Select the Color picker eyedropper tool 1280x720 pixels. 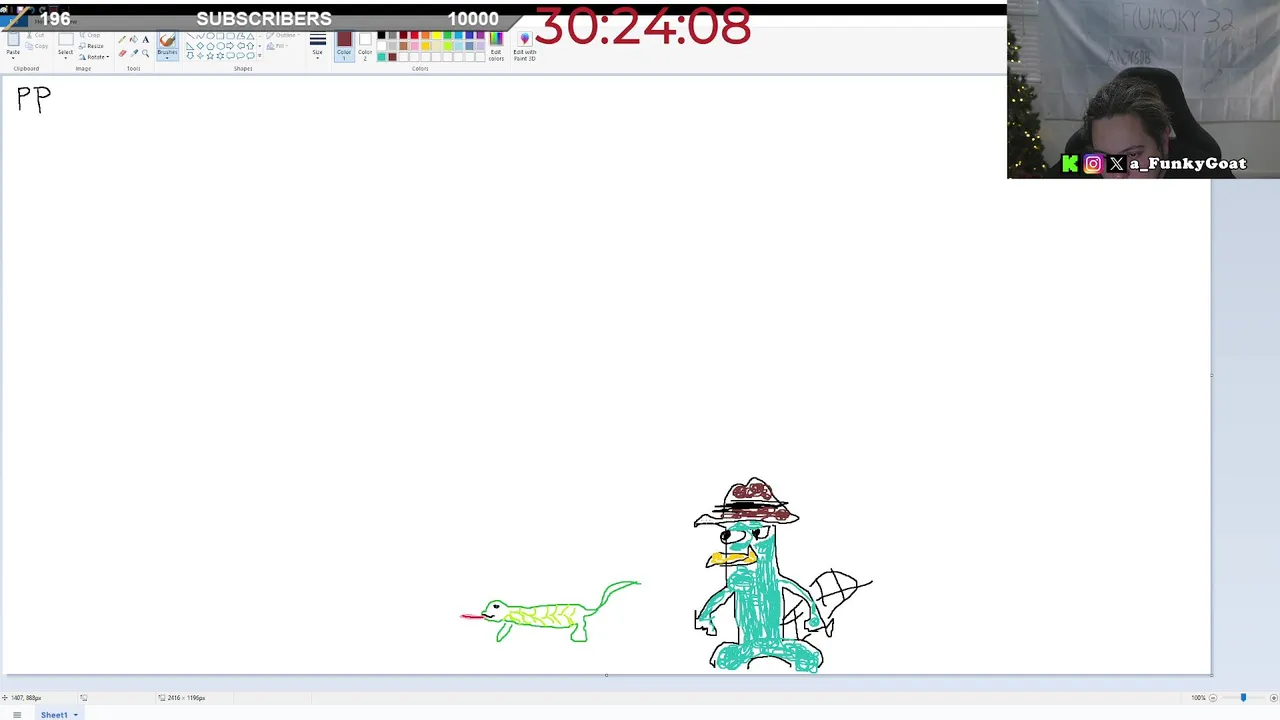[134, 53]
